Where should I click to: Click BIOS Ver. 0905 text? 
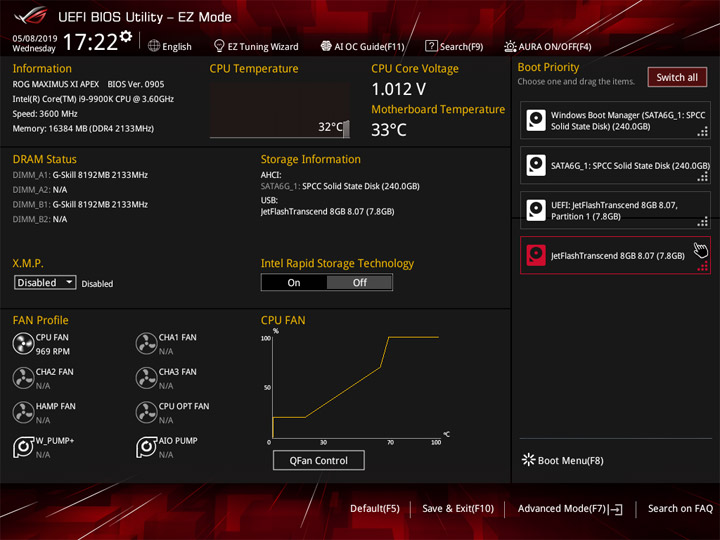point(136,84)
